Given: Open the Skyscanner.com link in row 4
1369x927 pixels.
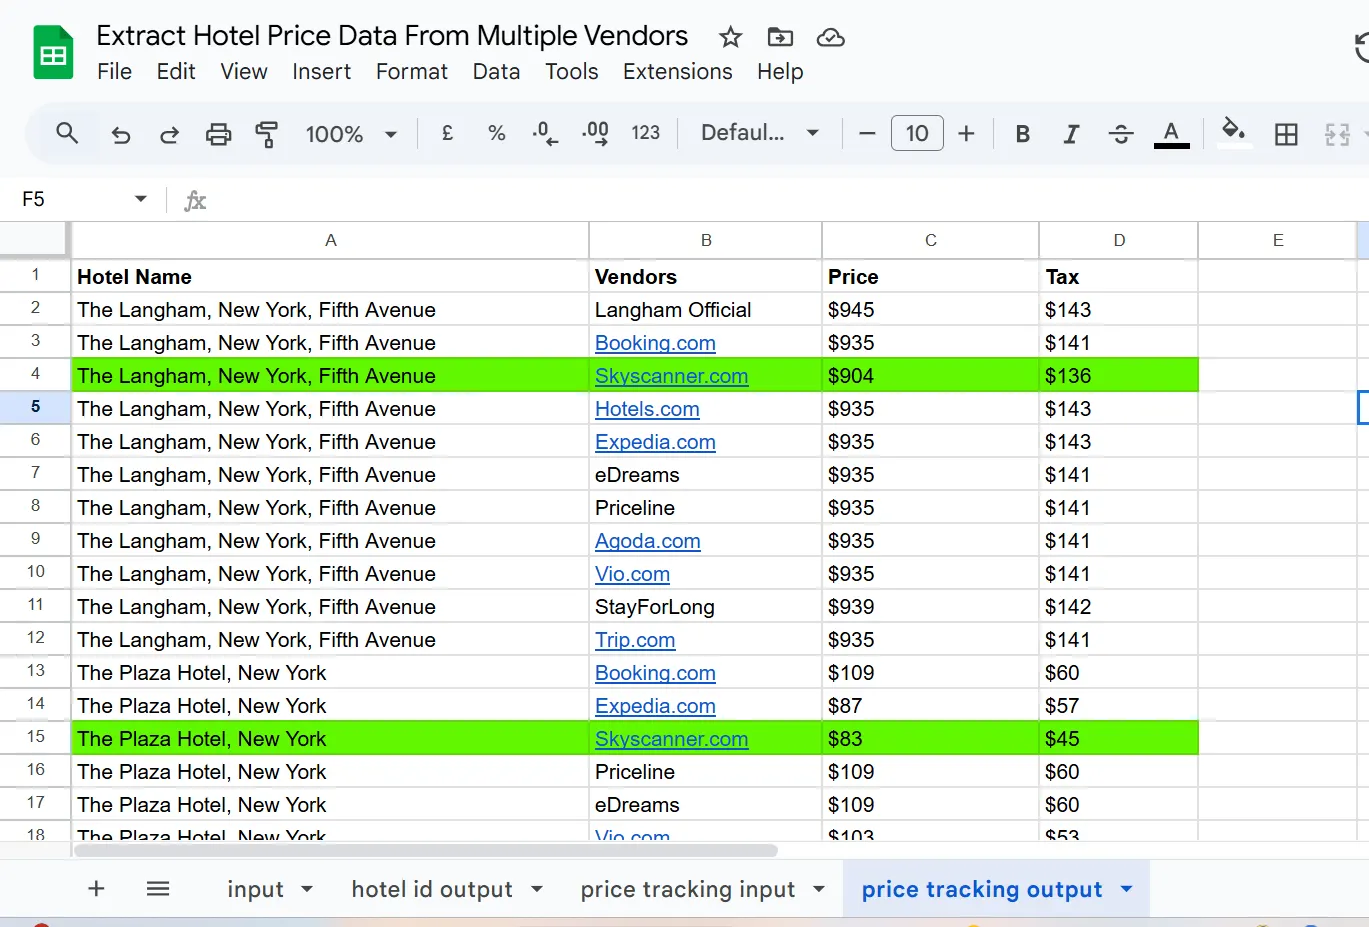Looking at the screenshot, I should click(x=671, y=376).
